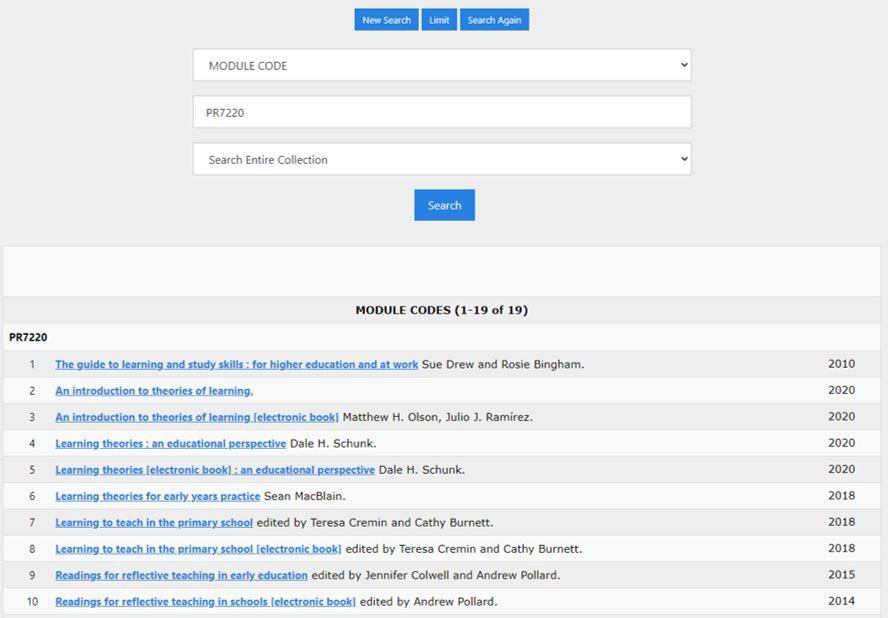Open 'Learning to teach in the primary school'

point(152,522)
